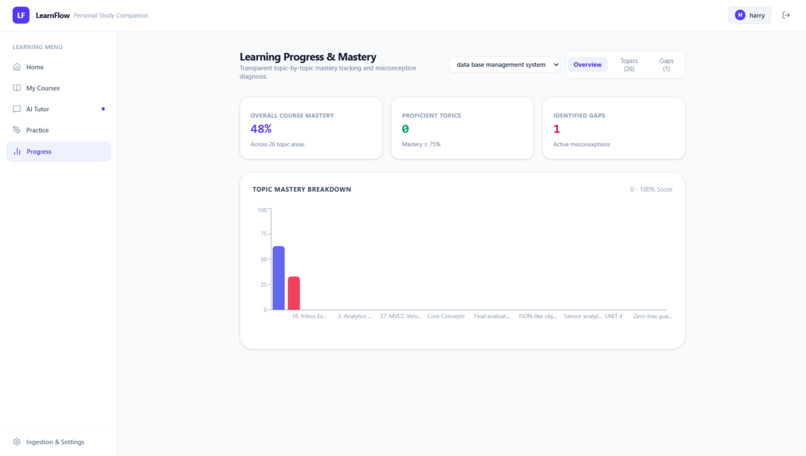
Task: Click the '18. Vitess Ex...' axis label
Action: [309, 316]
